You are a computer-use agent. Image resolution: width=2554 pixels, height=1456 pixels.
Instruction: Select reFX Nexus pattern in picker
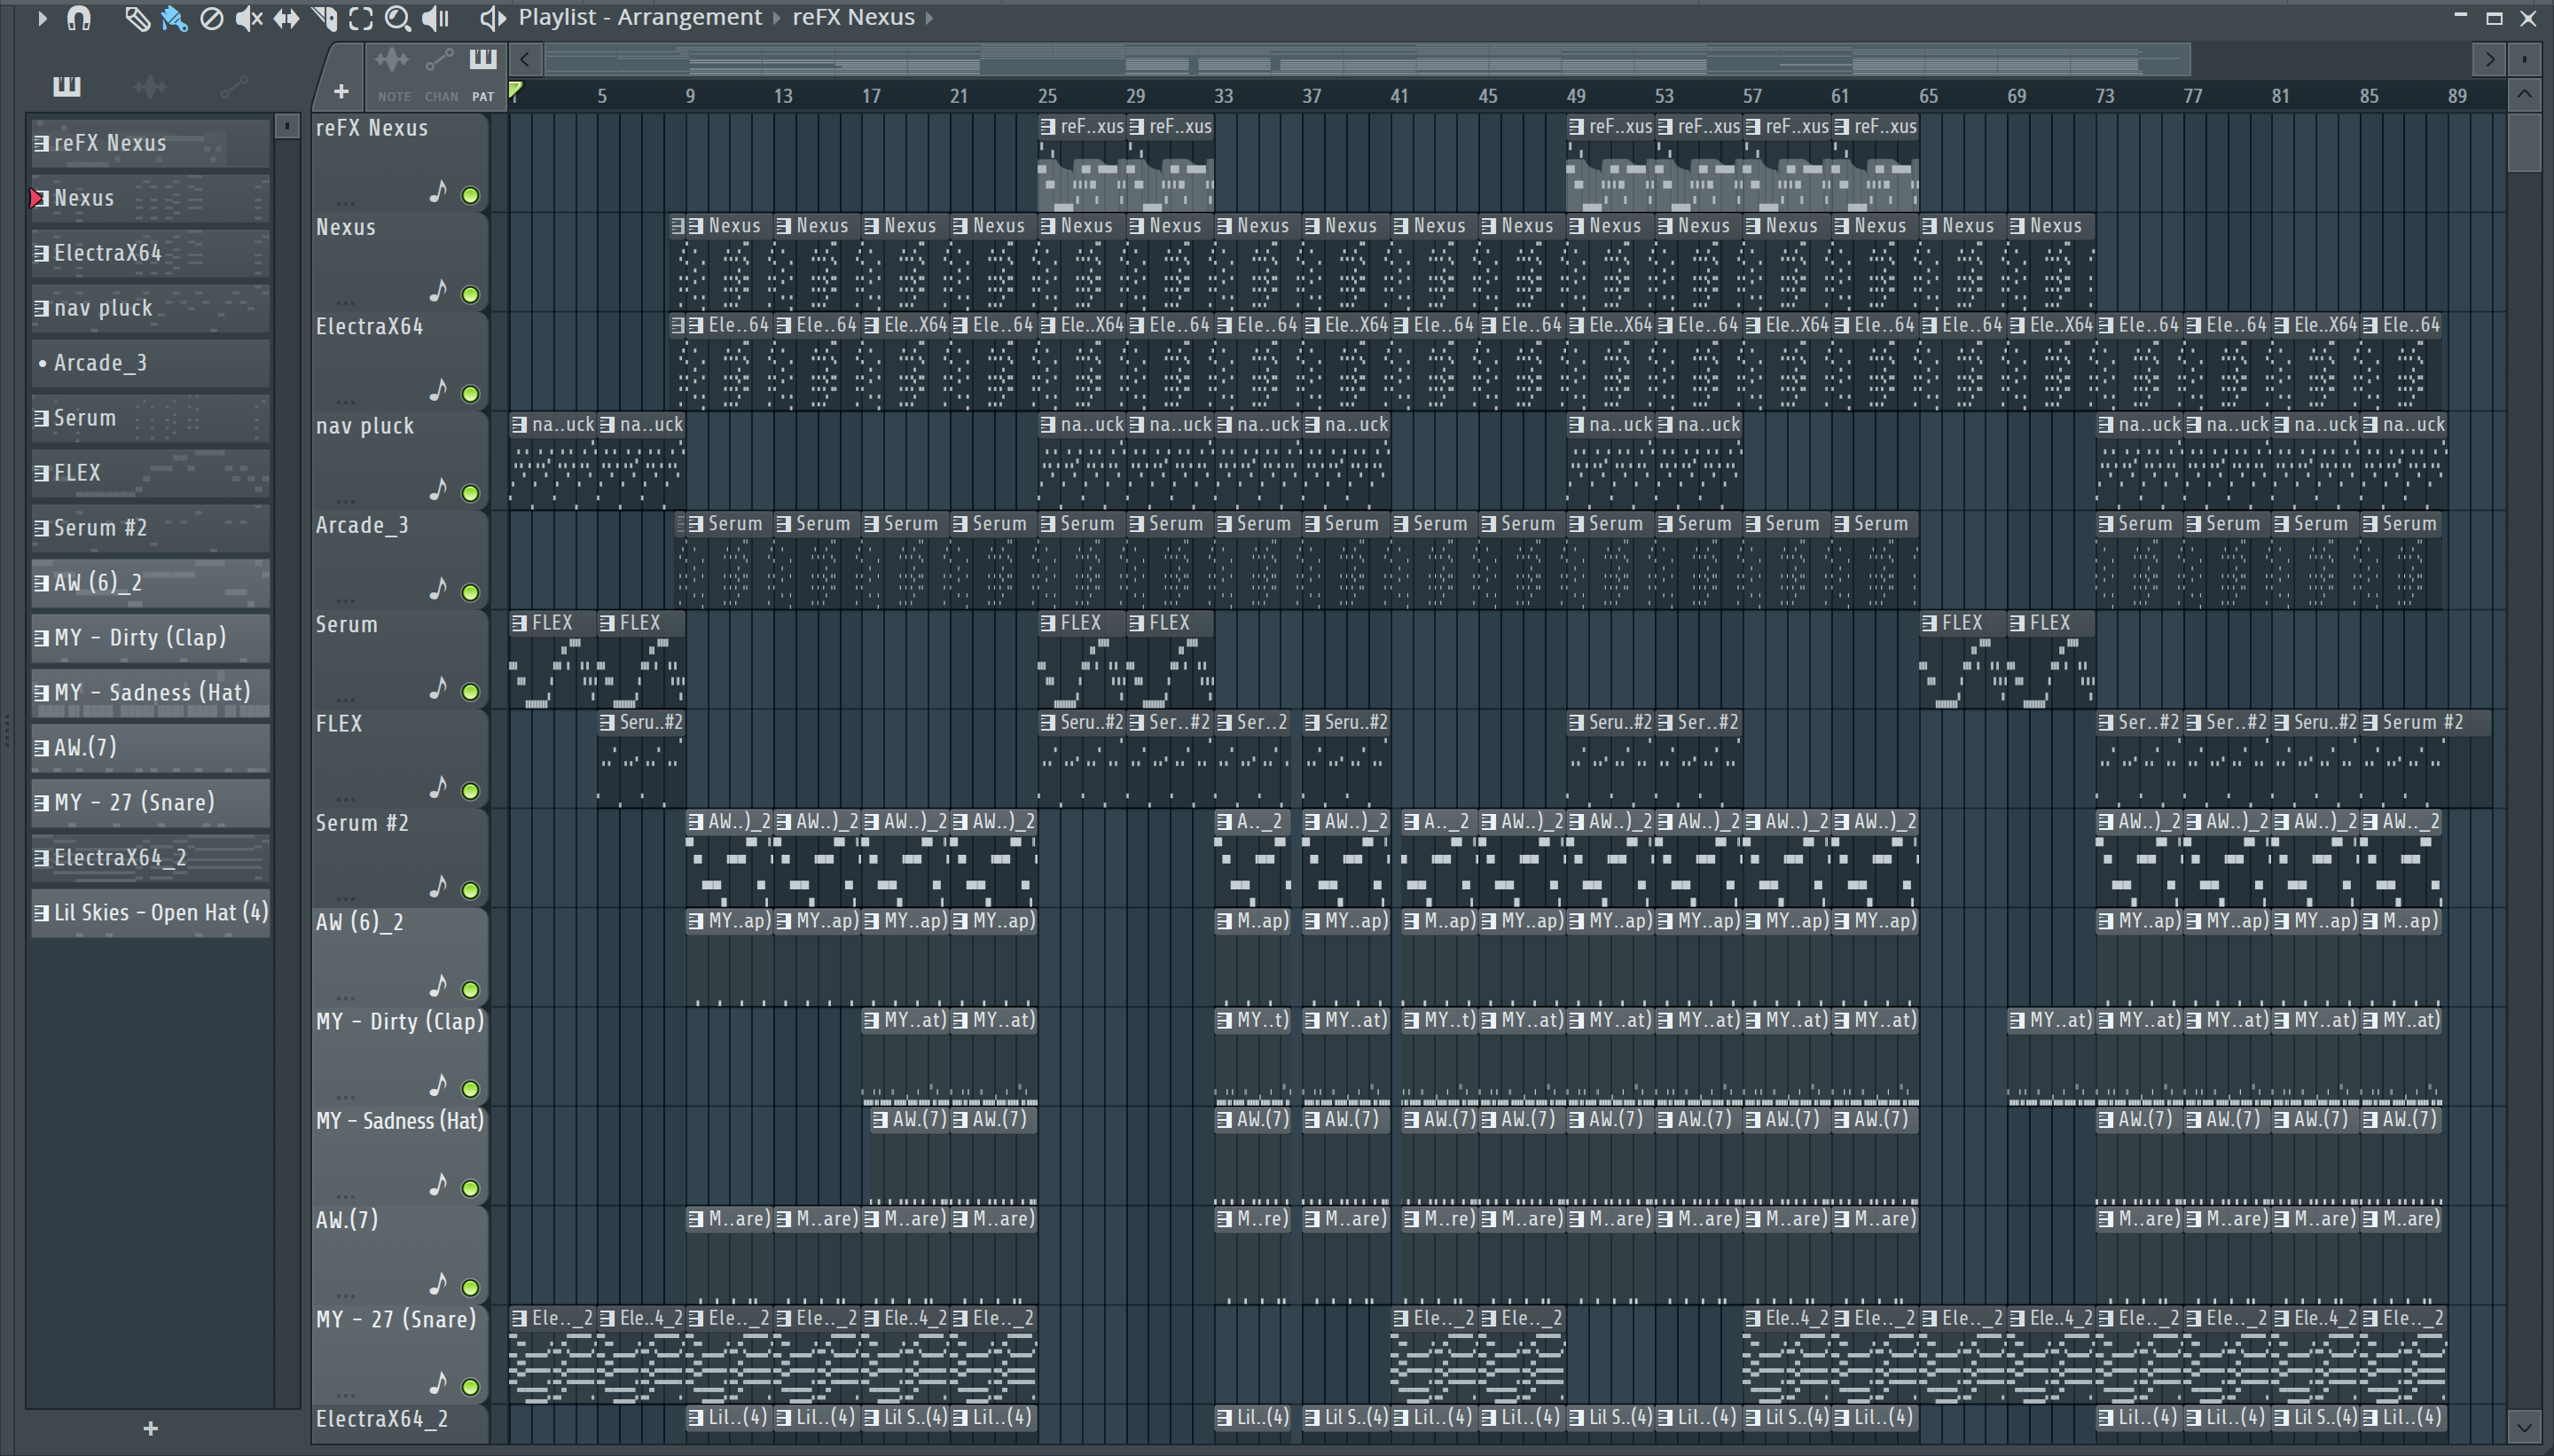coord(150,143)
